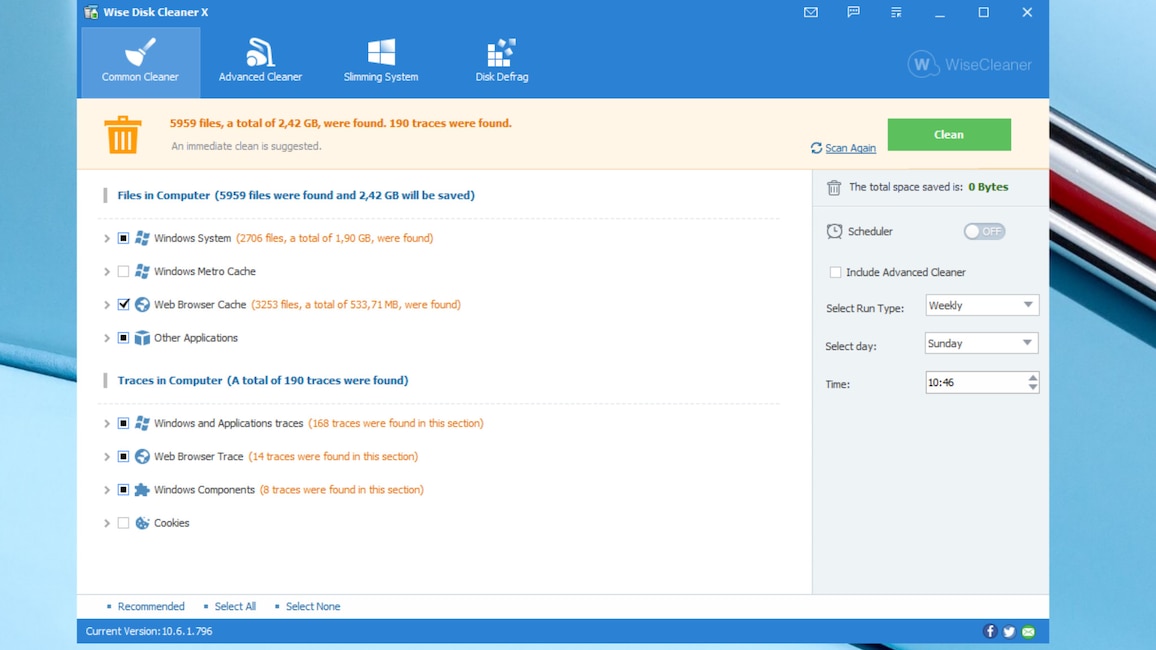Toggle the Other Applications checkbox
Viewport: 1156px width, 650px height.
tap(123, 338)
